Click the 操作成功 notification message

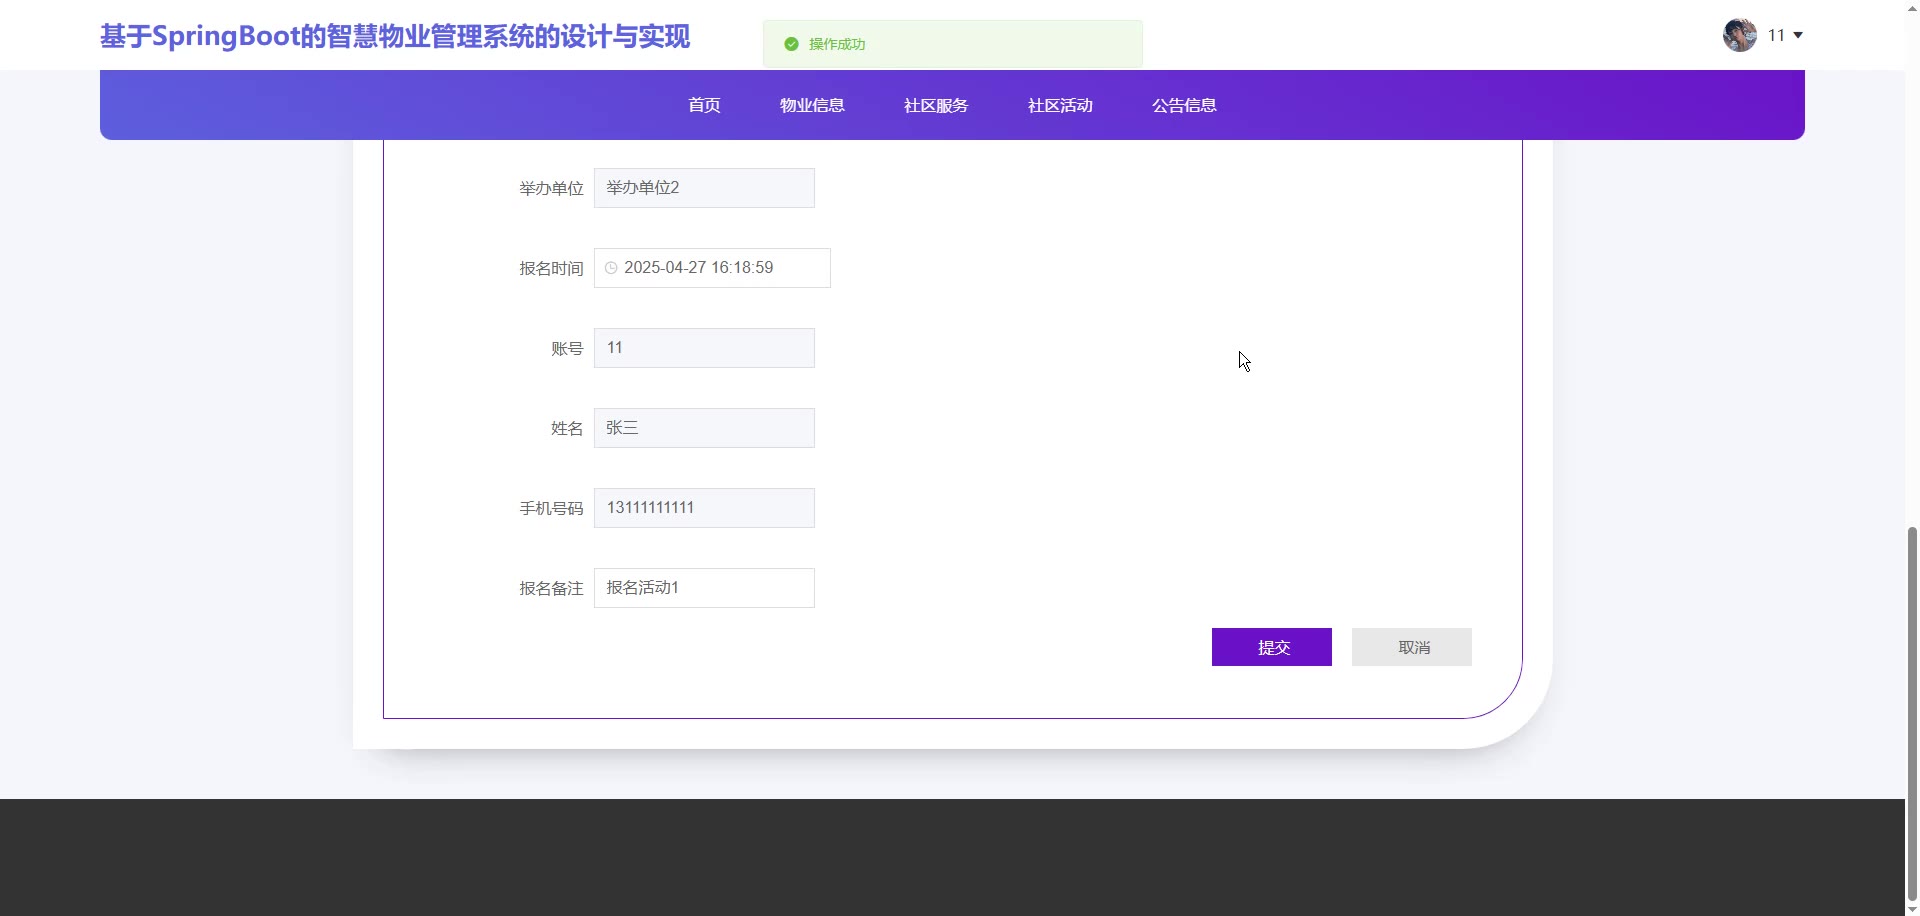point(952,44)
